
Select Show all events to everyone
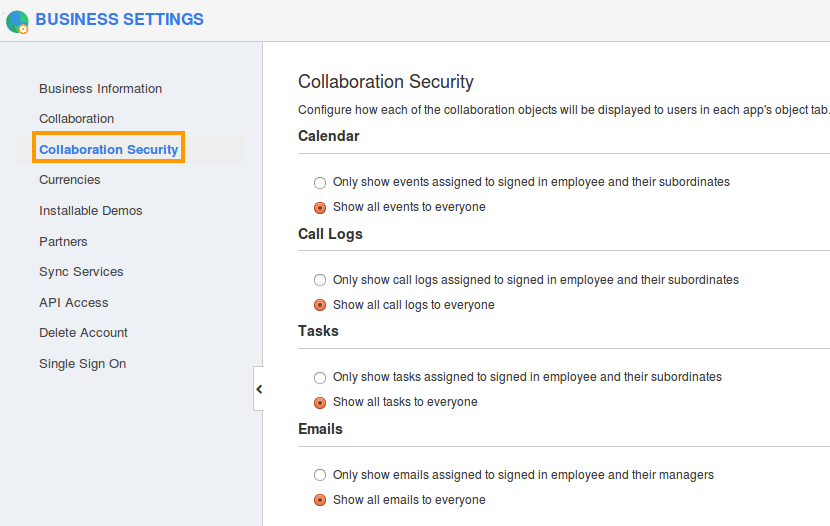coord(320,208)
